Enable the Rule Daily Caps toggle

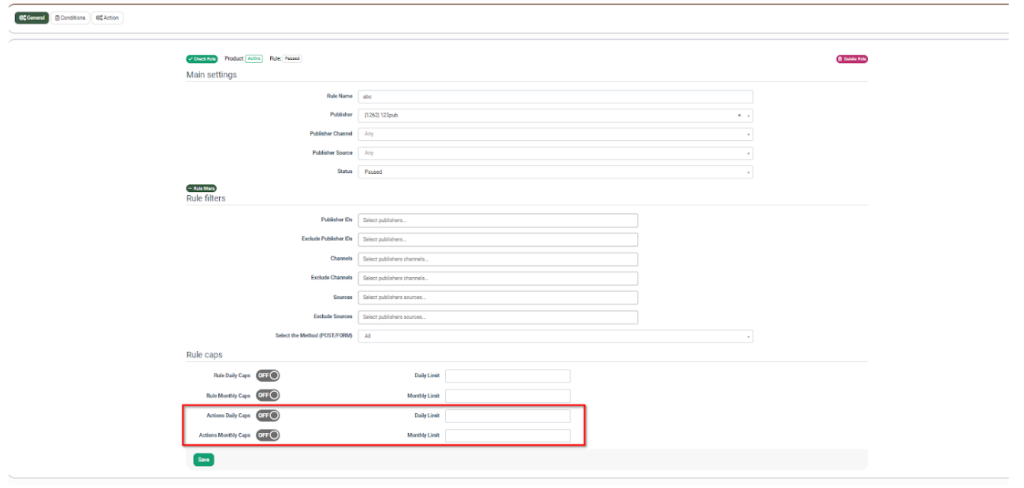click(x=267, y=376)
